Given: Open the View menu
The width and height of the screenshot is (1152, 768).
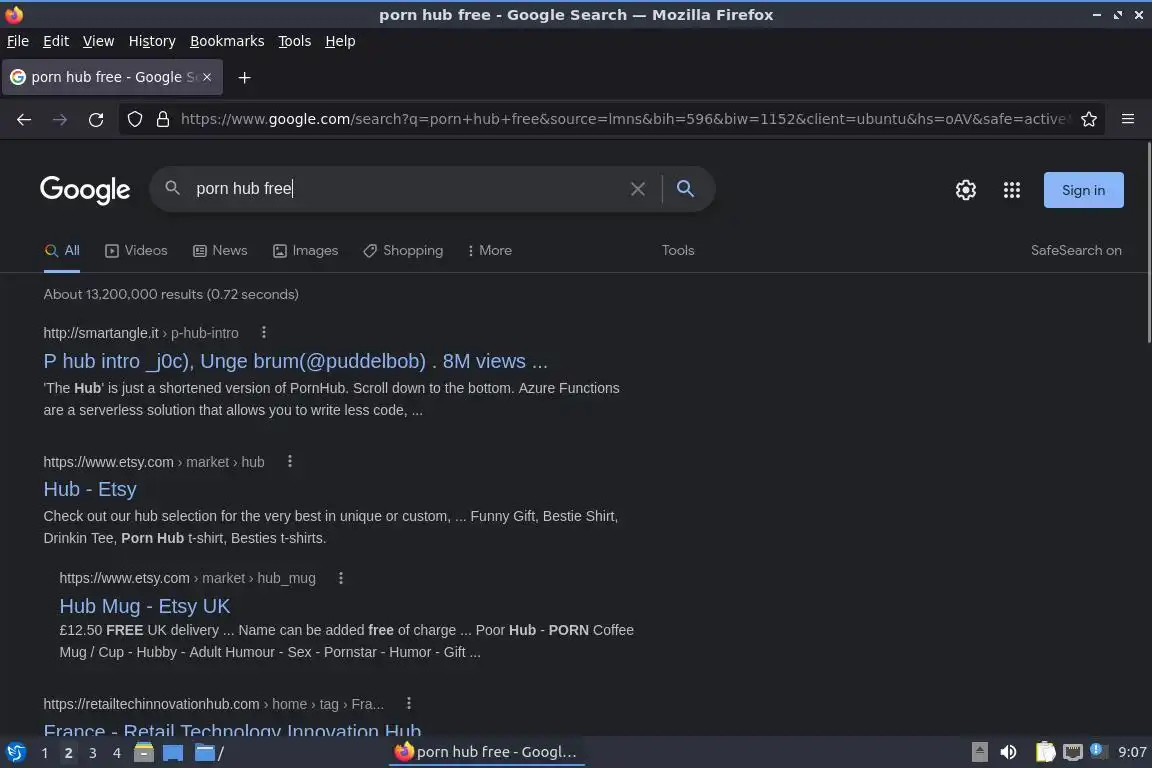Looking at the screenshot, I should tap(98, 41).
